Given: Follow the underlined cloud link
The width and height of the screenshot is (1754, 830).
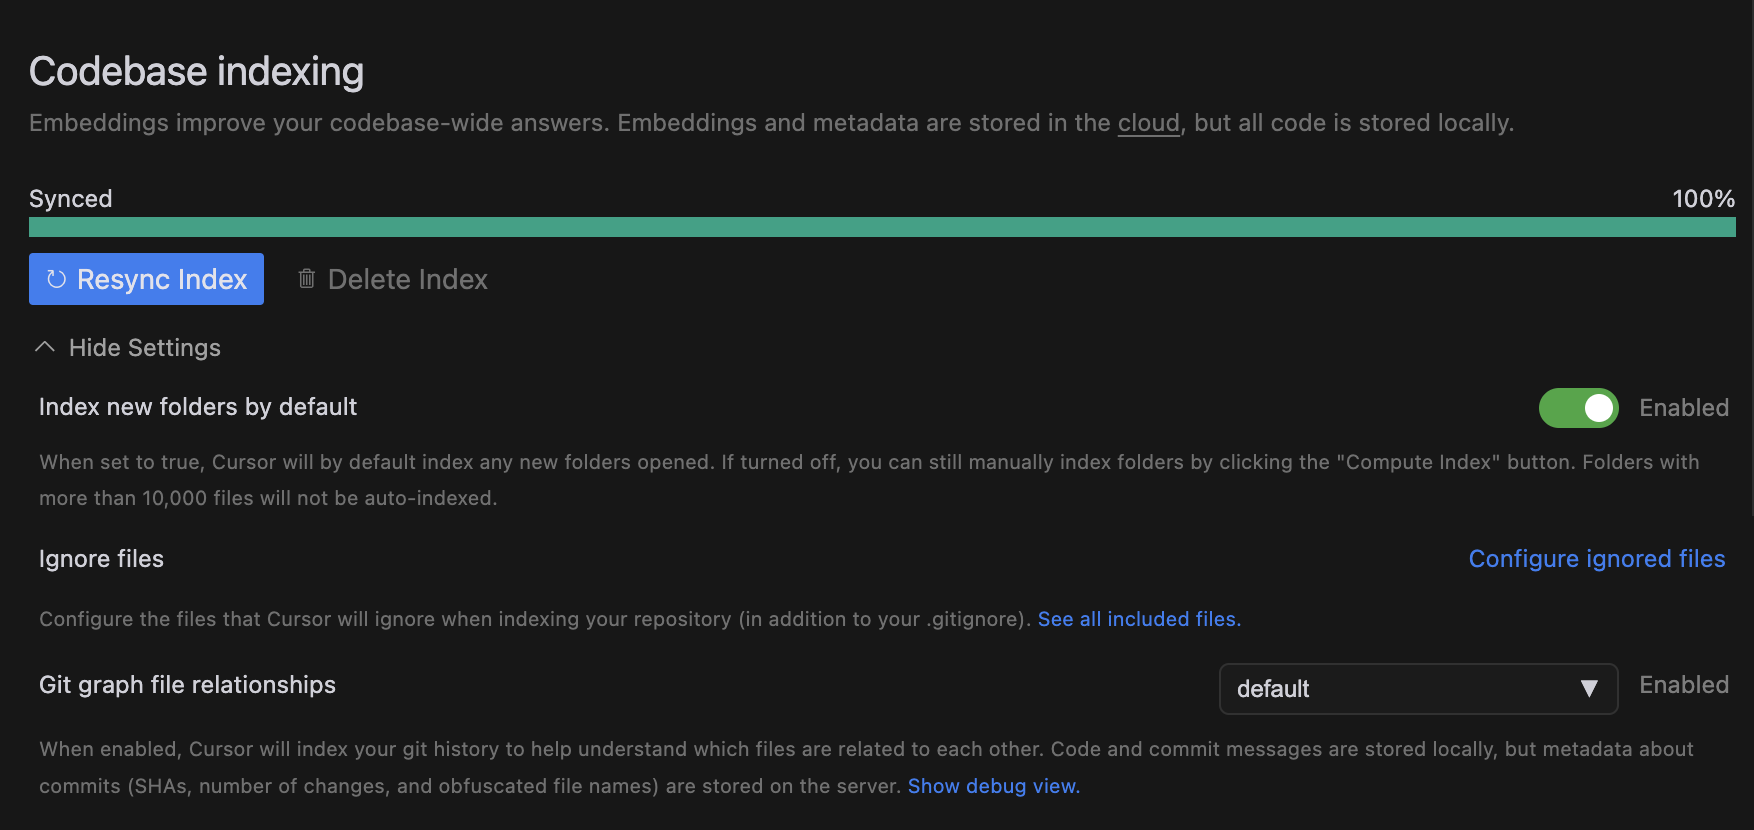Looking at the screenshot, I should [x=1148, y=123].
